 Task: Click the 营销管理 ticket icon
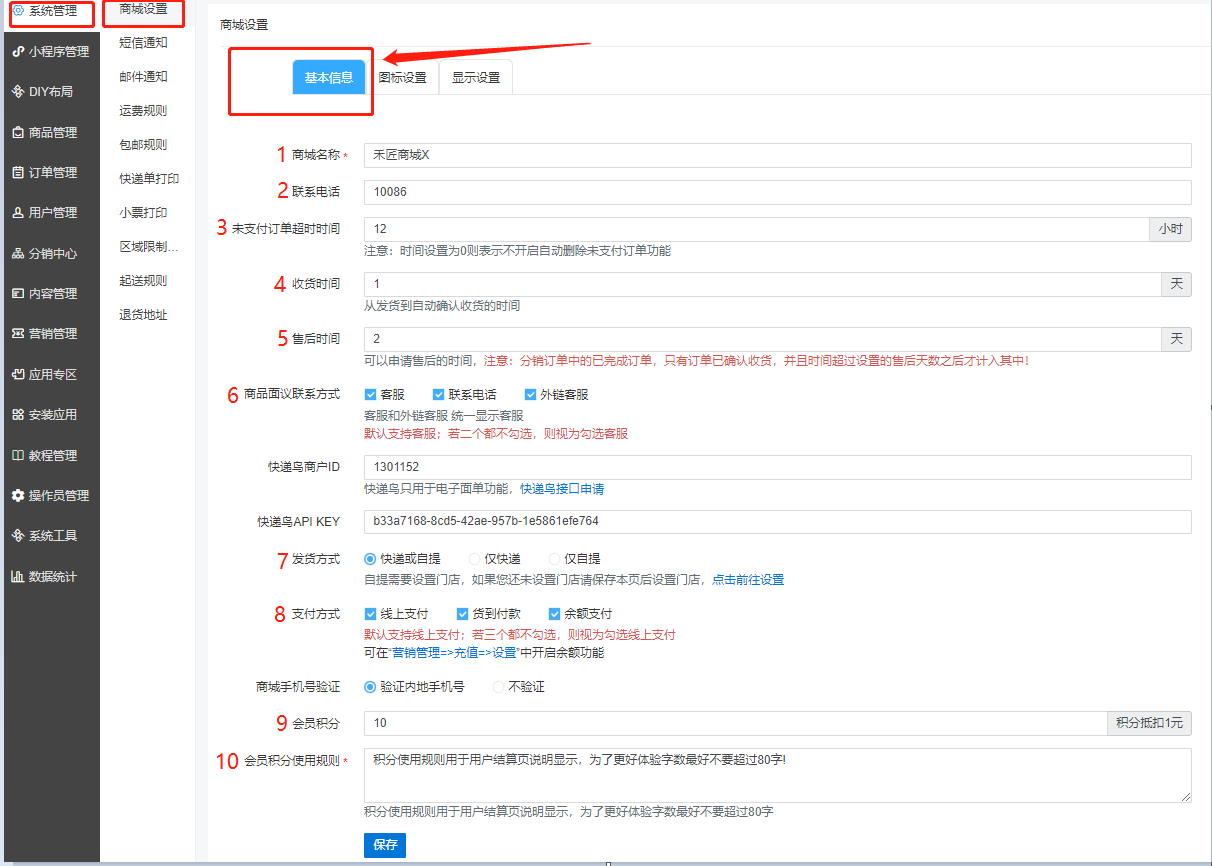tap(18, 333)
